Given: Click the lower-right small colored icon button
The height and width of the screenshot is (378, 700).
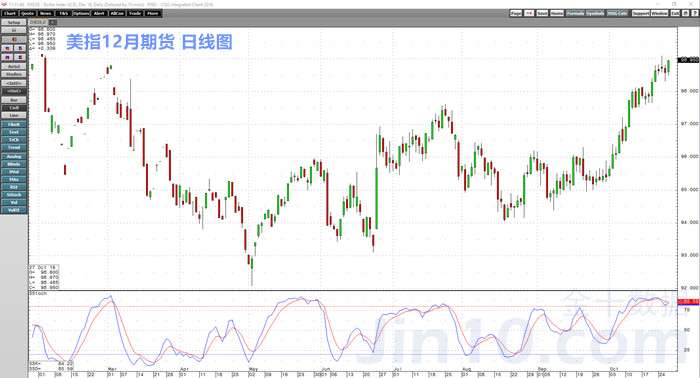Looking at the screenshot, I should pos(20,57).
